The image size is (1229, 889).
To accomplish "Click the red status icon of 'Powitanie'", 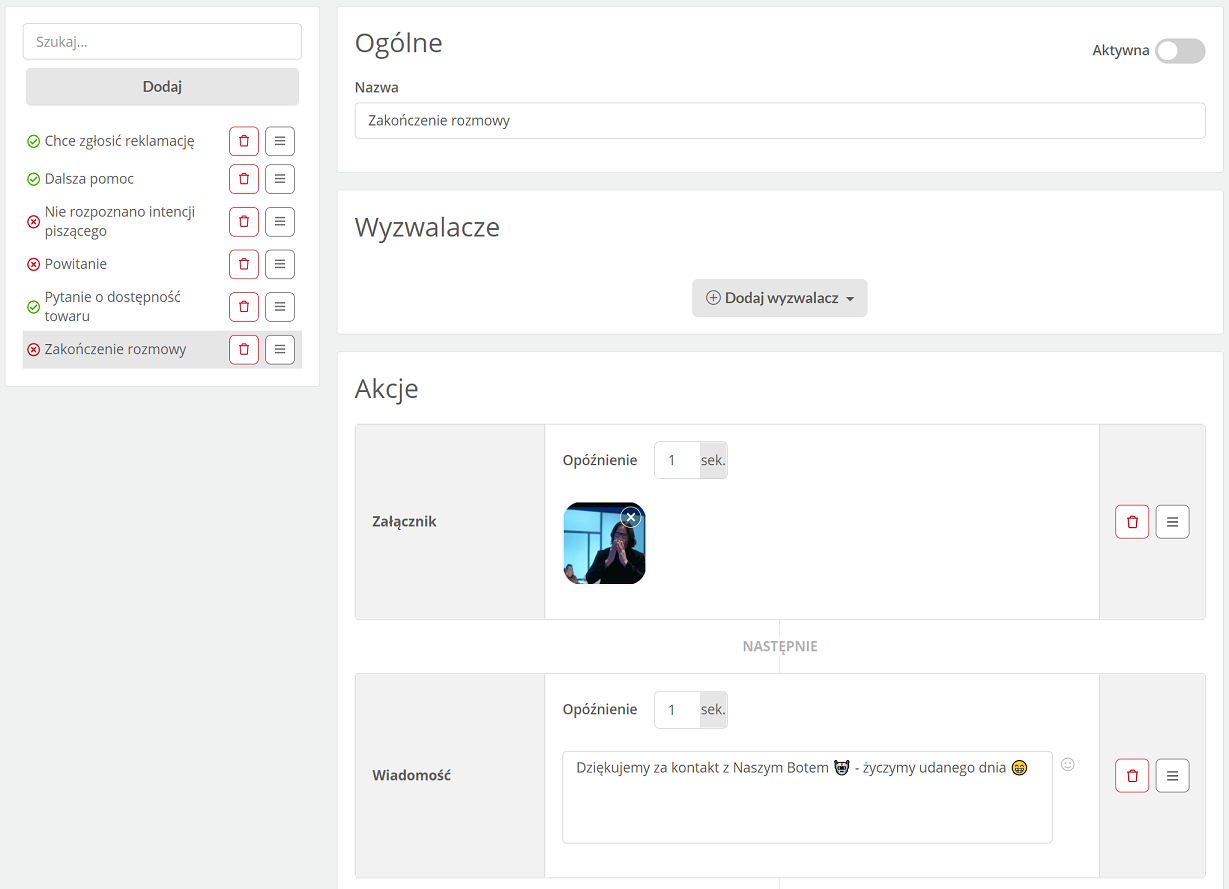I will 33,264.
